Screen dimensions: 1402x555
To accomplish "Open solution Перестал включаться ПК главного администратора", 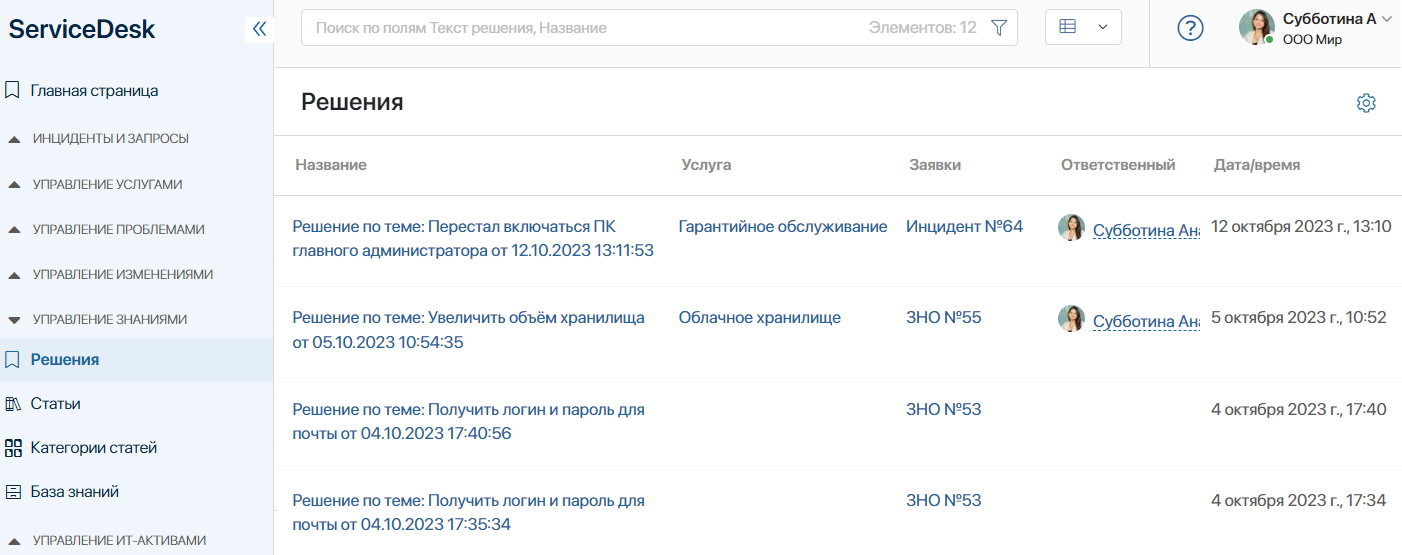I will point(473,239).
